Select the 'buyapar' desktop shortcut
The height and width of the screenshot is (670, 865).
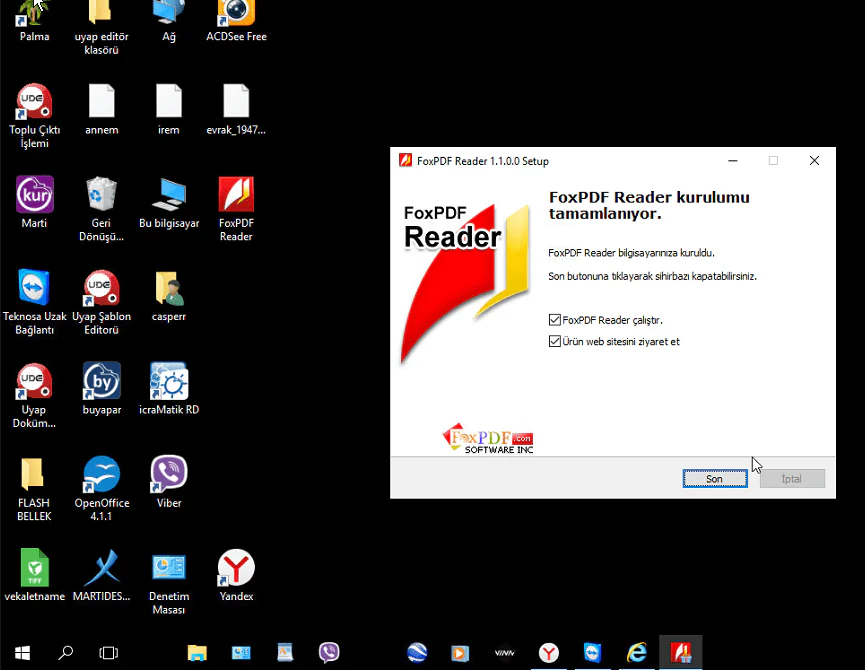pyautogui.click(x=102, y=389)
